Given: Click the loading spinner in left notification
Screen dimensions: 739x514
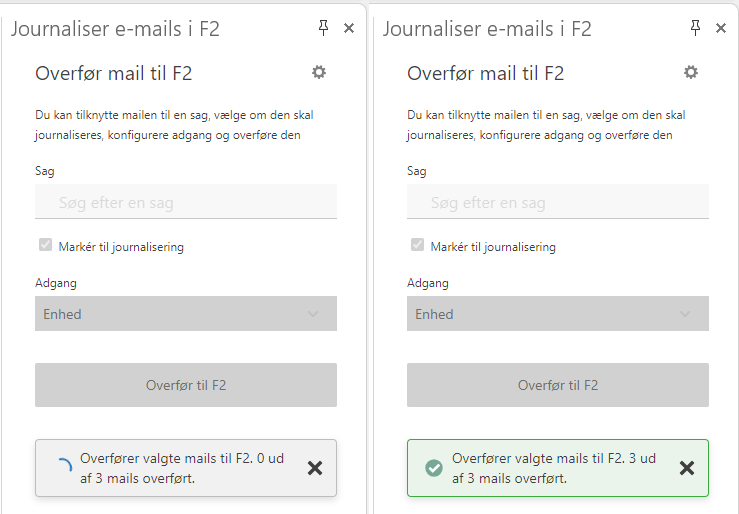Looking at the screenshot, I should coord(62,467).
